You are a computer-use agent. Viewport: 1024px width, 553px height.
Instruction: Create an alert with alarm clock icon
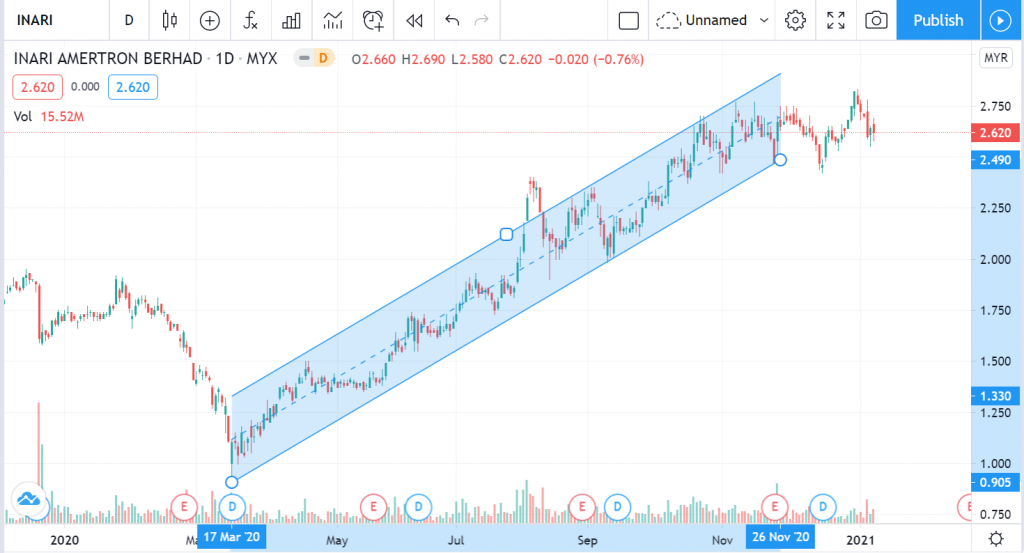pyautogui.click(x=373, y=21)
